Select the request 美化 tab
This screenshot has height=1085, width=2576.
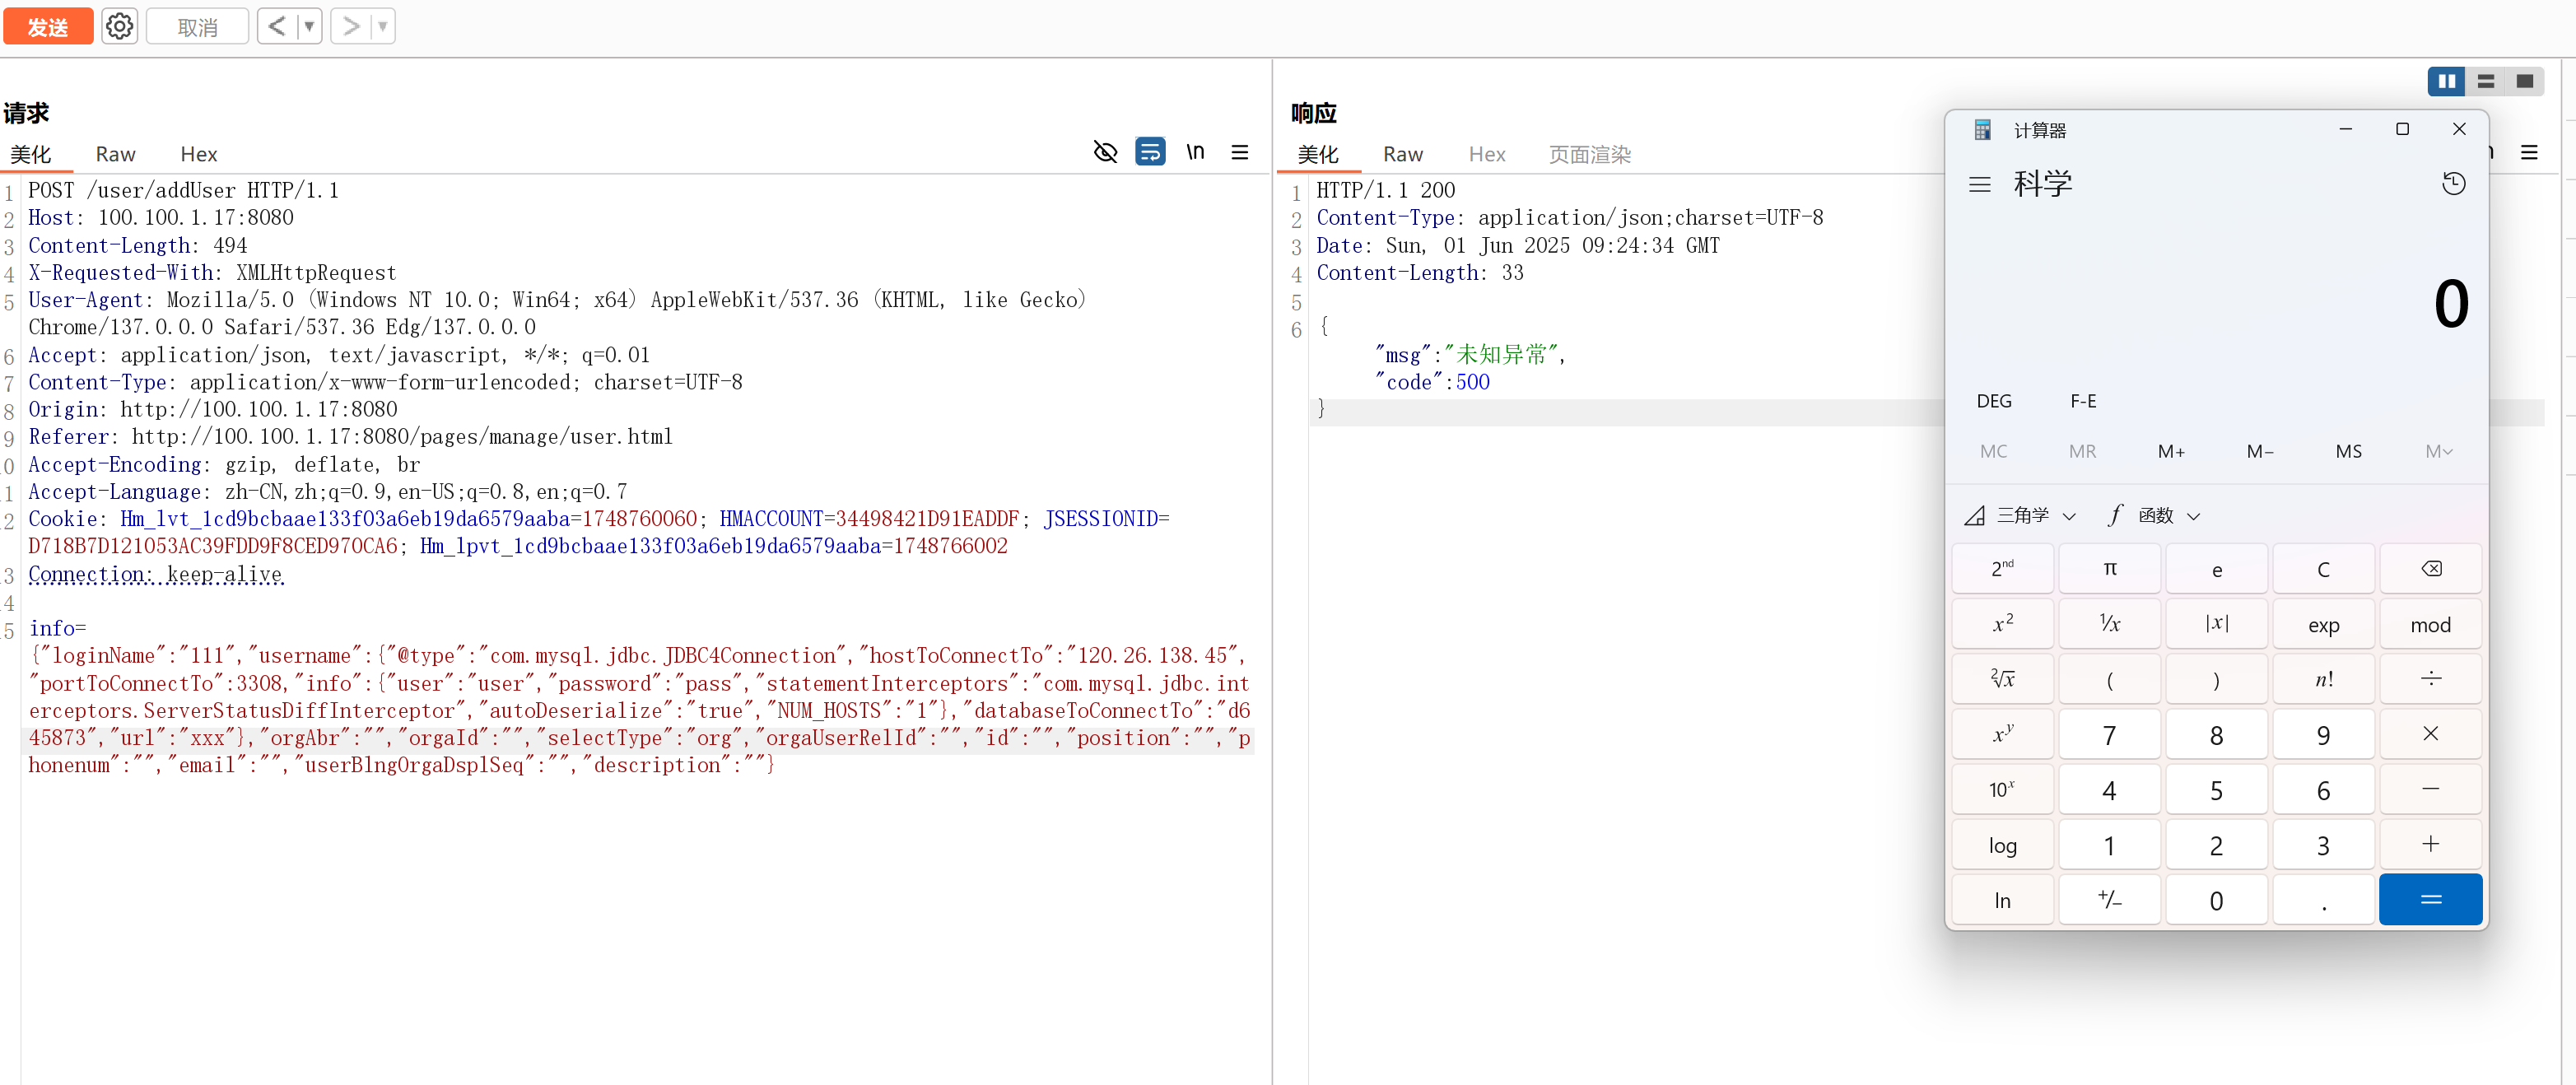(x=31, y=154)
